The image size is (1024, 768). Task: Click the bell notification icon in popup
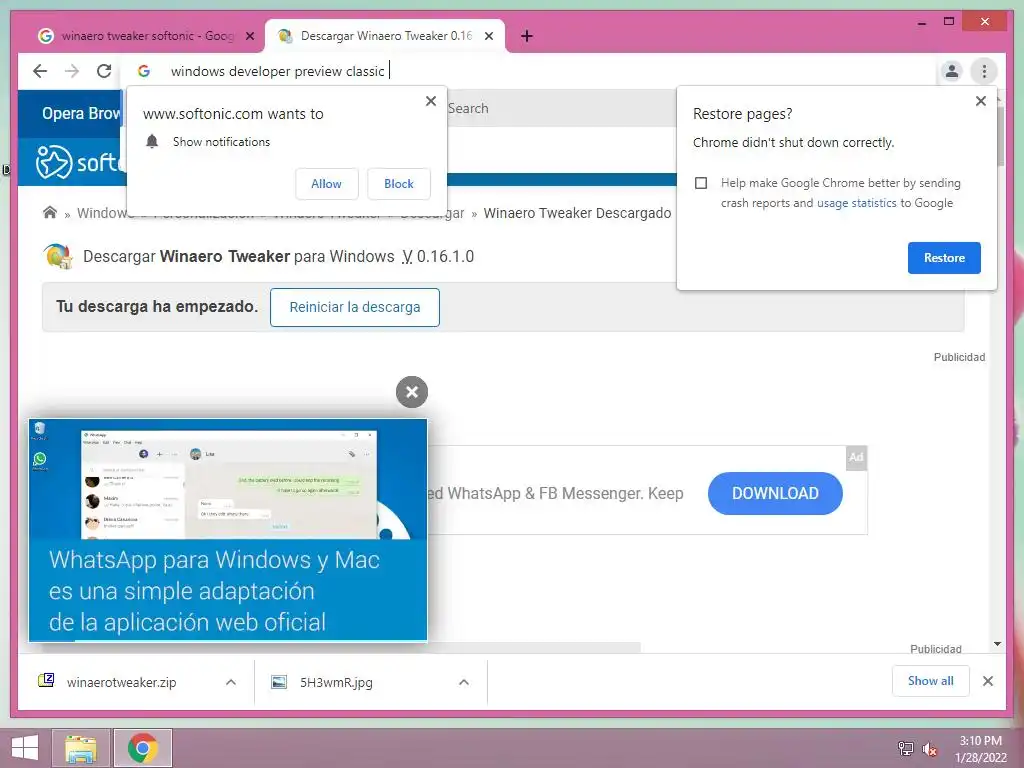pos(152,141)
